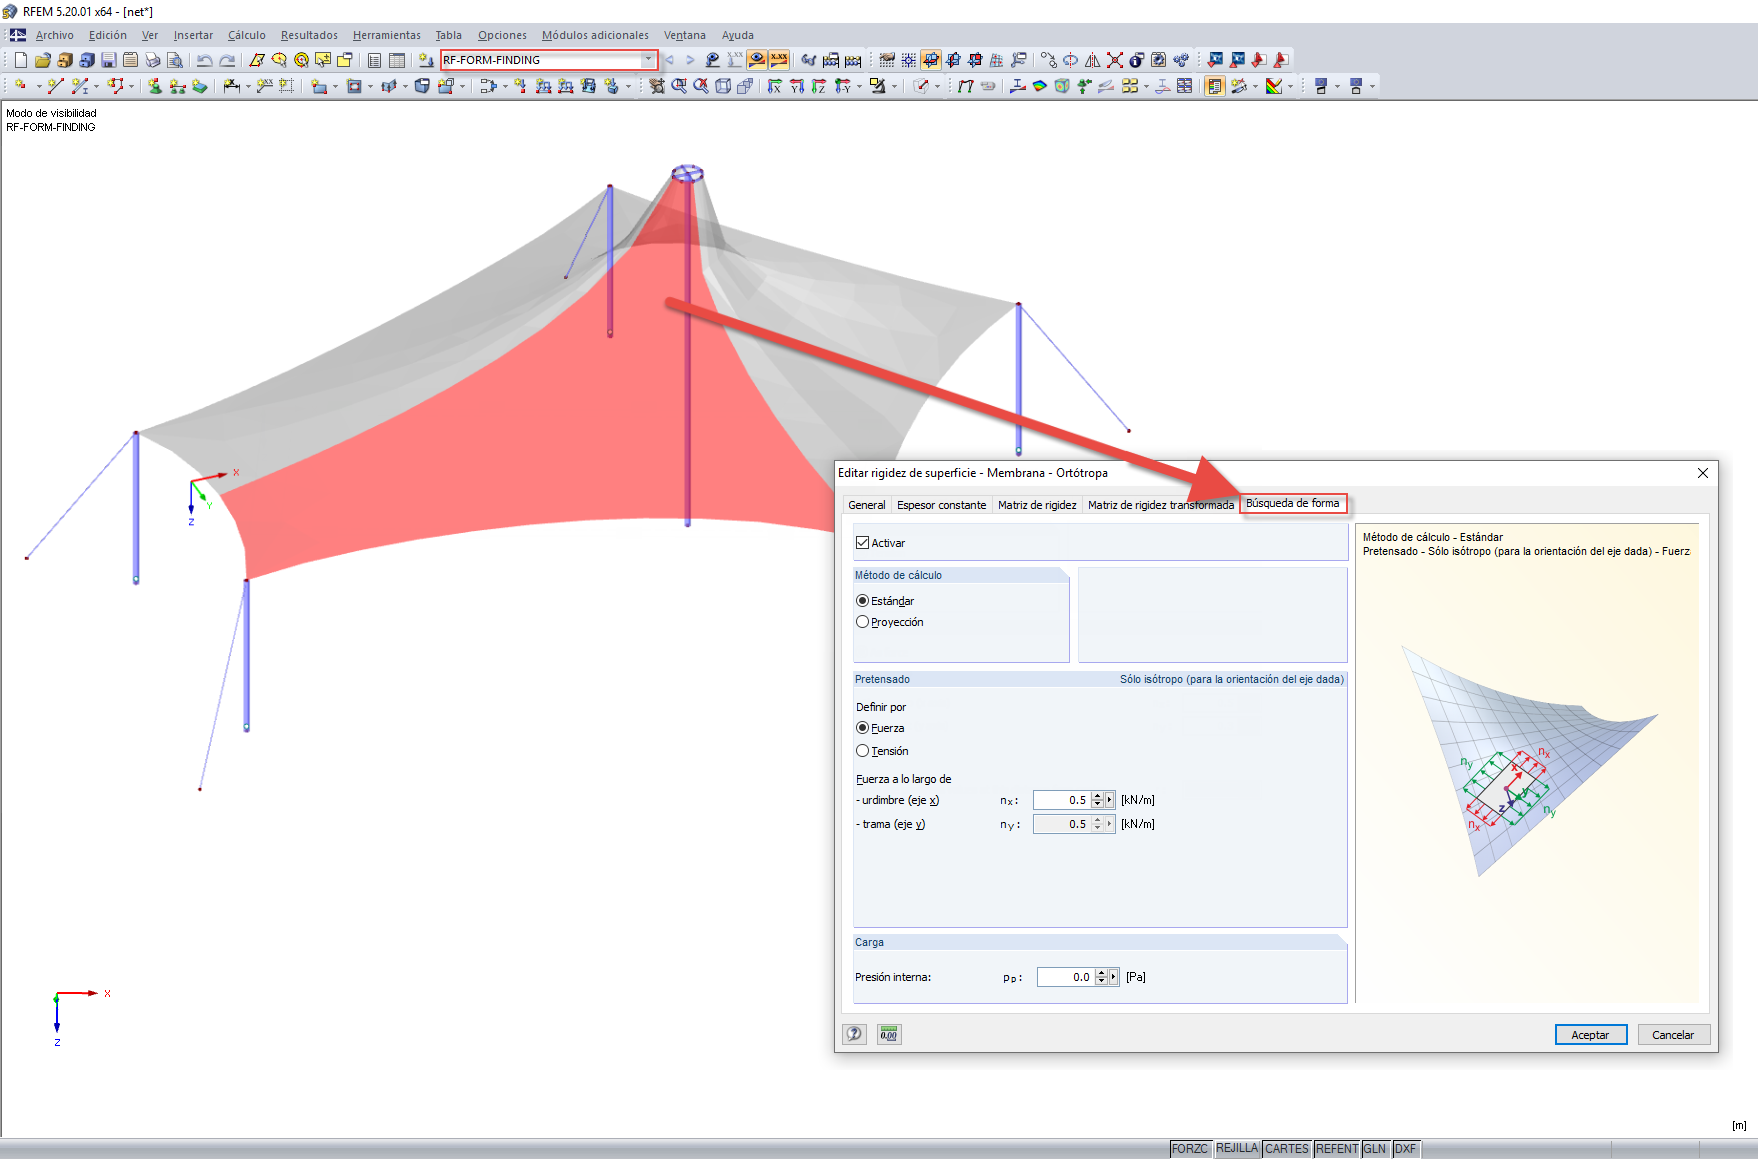Print with the printer icon in the toolbar
This screenshot has height=1159, width=1758.
[152, 60]
